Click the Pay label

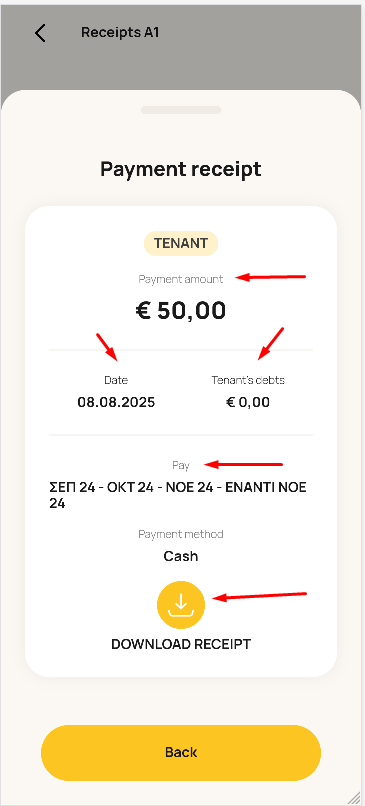point(181,466)
